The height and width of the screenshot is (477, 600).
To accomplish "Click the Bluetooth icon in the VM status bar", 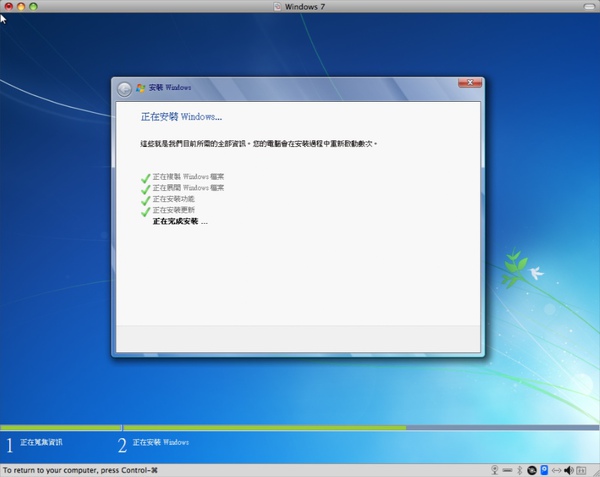I will pyautogui.click(x=520, y=470).
